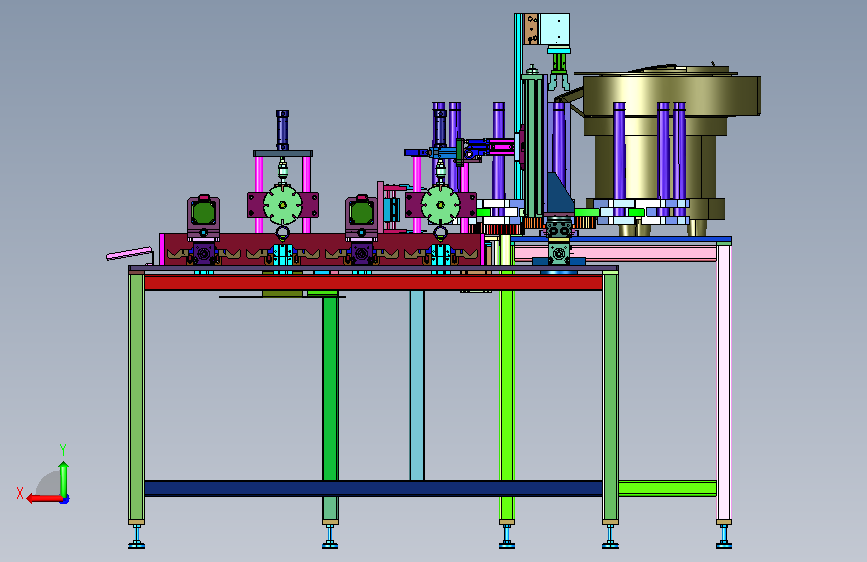Pick the light blue center support leg
Screen dimensions: 867x562
pos(417,385)
